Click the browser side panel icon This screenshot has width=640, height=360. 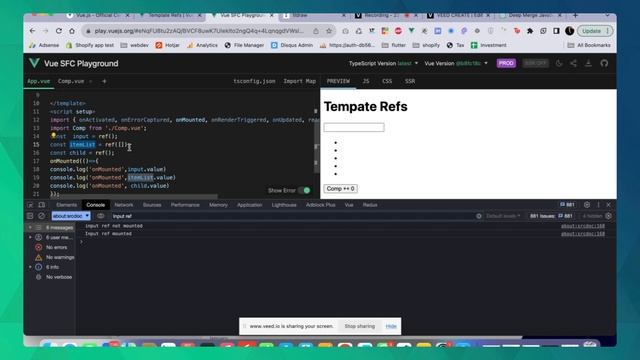tap(556, 31)
